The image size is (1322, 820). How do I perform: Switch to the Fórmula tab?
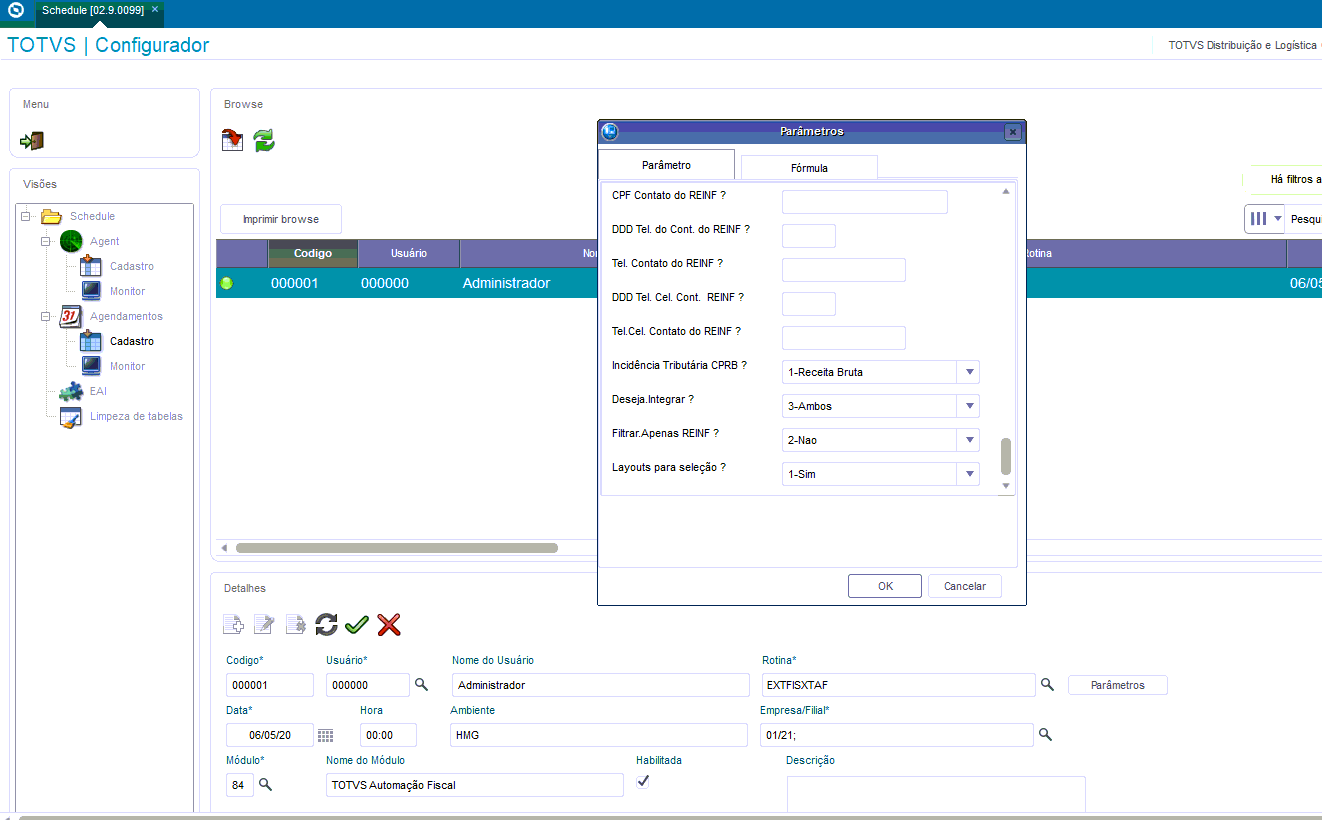[809, 168]
